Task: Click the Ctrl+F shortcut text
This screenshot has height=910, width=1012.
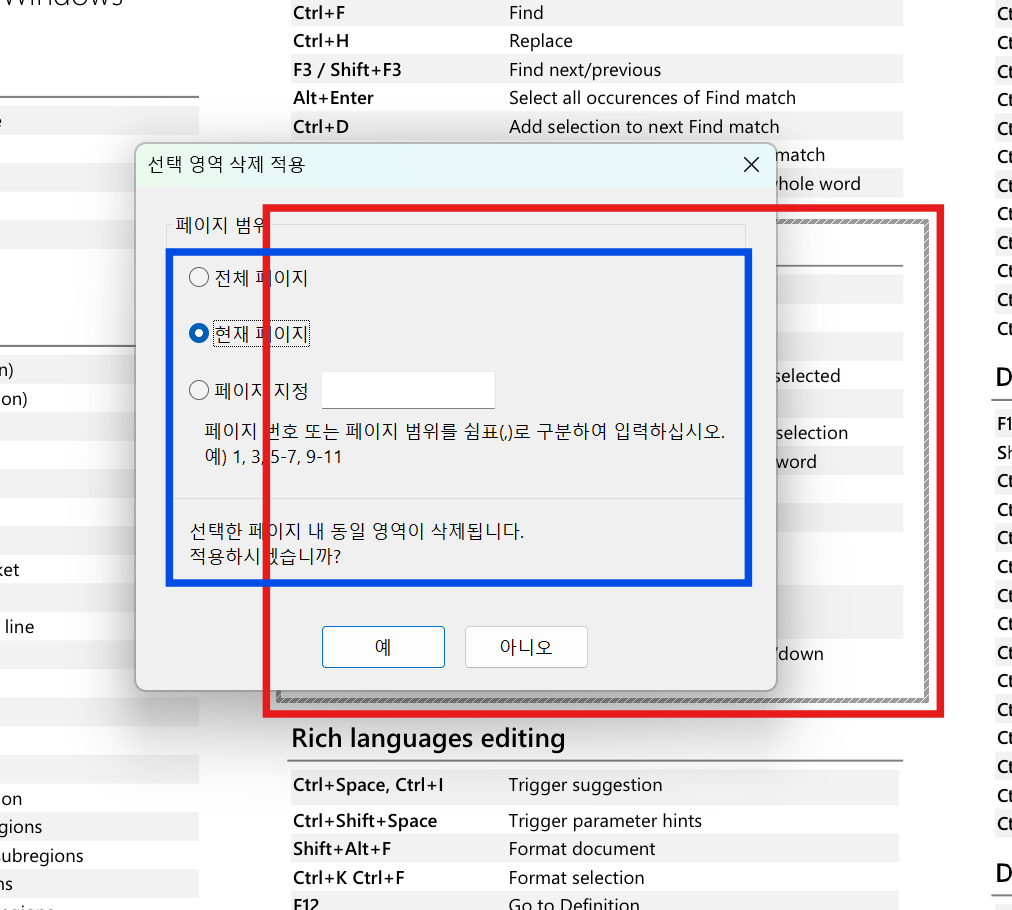Action: click(x=321, y=13)
